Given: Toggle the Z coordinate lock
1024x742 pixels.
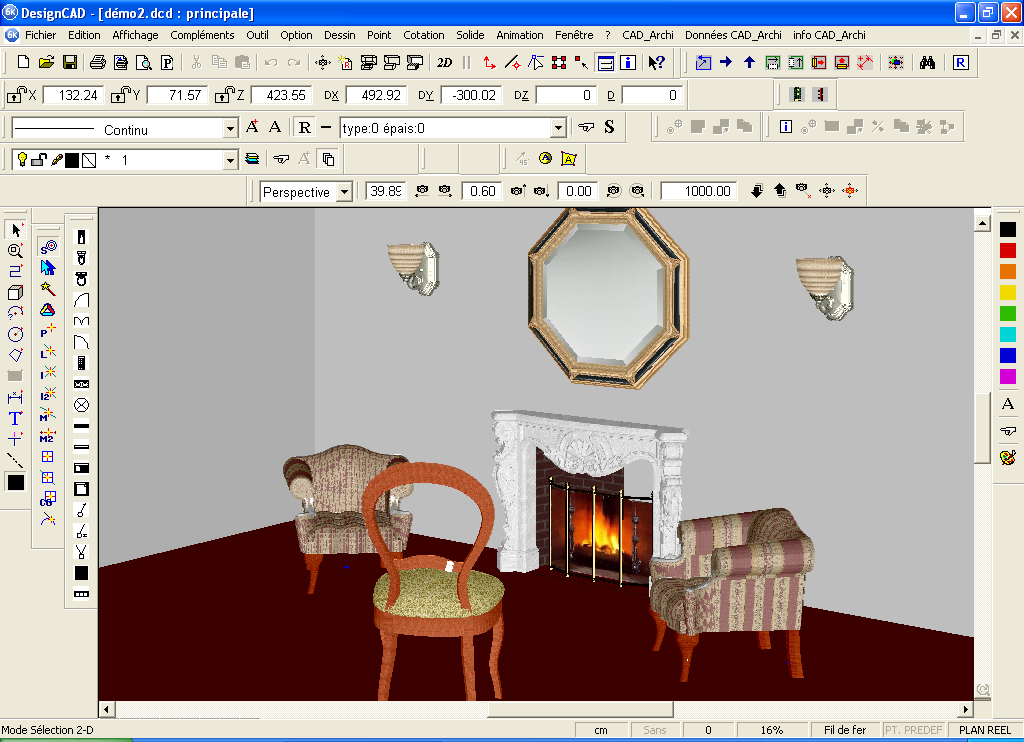Looking at the screenshot, I should point(224,95).
